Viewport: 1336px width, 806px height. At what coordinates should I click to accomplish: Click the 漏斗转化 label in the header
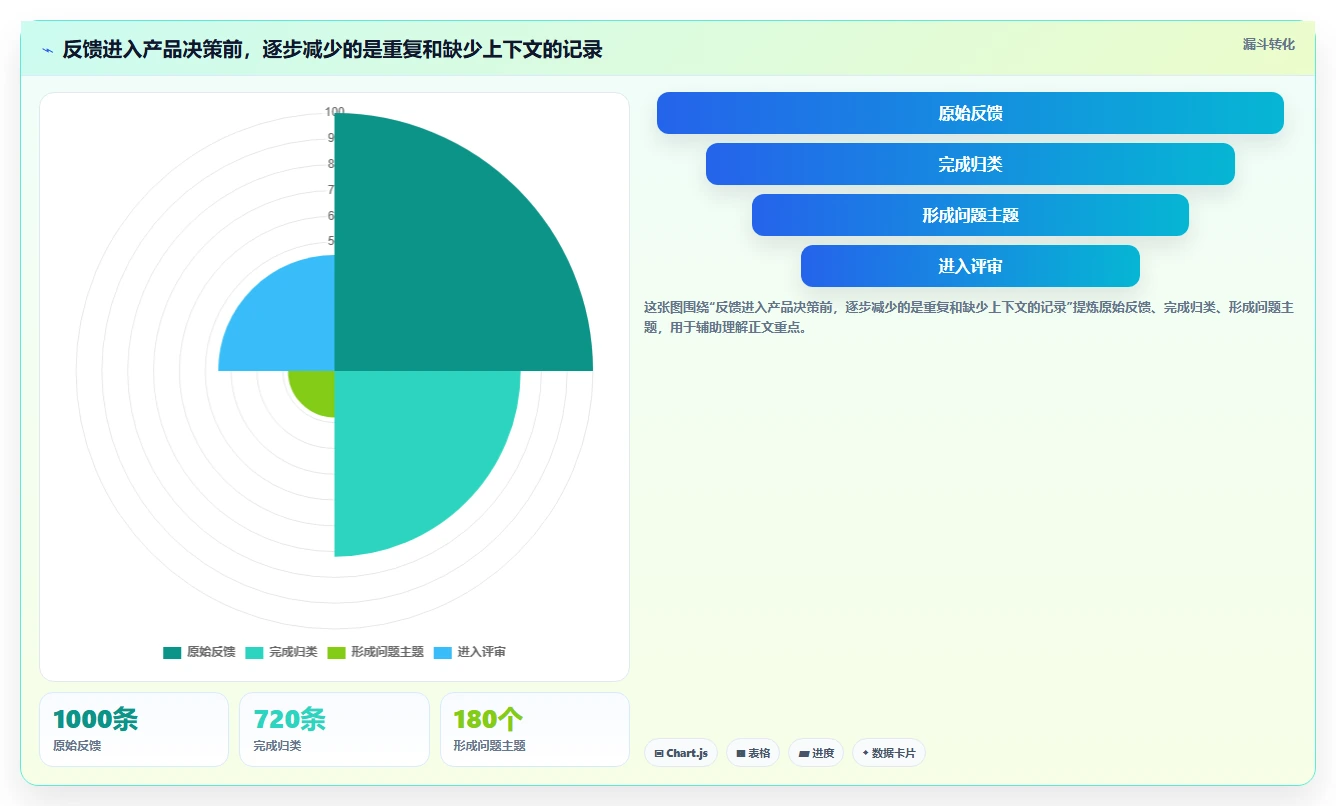(1268, 45)
